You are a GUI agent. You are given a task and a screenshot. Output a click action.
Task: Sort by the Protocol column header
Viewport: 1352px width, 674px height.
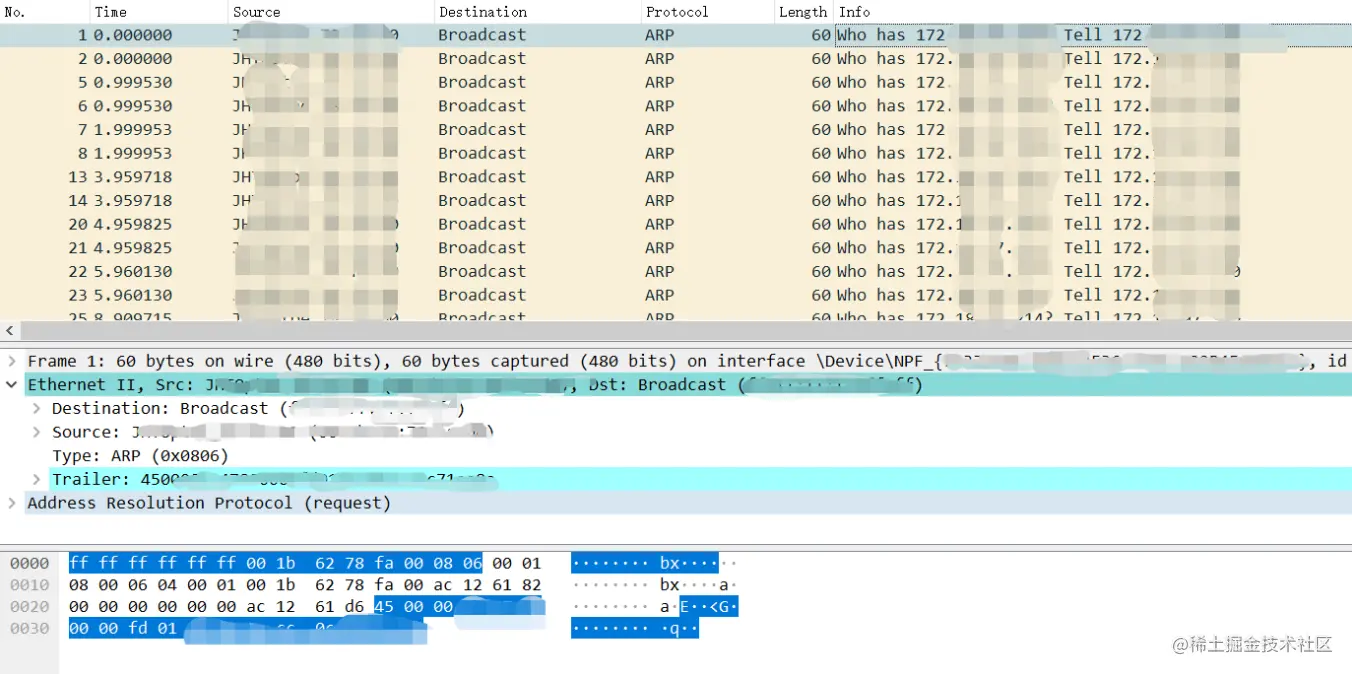point(708,12)
